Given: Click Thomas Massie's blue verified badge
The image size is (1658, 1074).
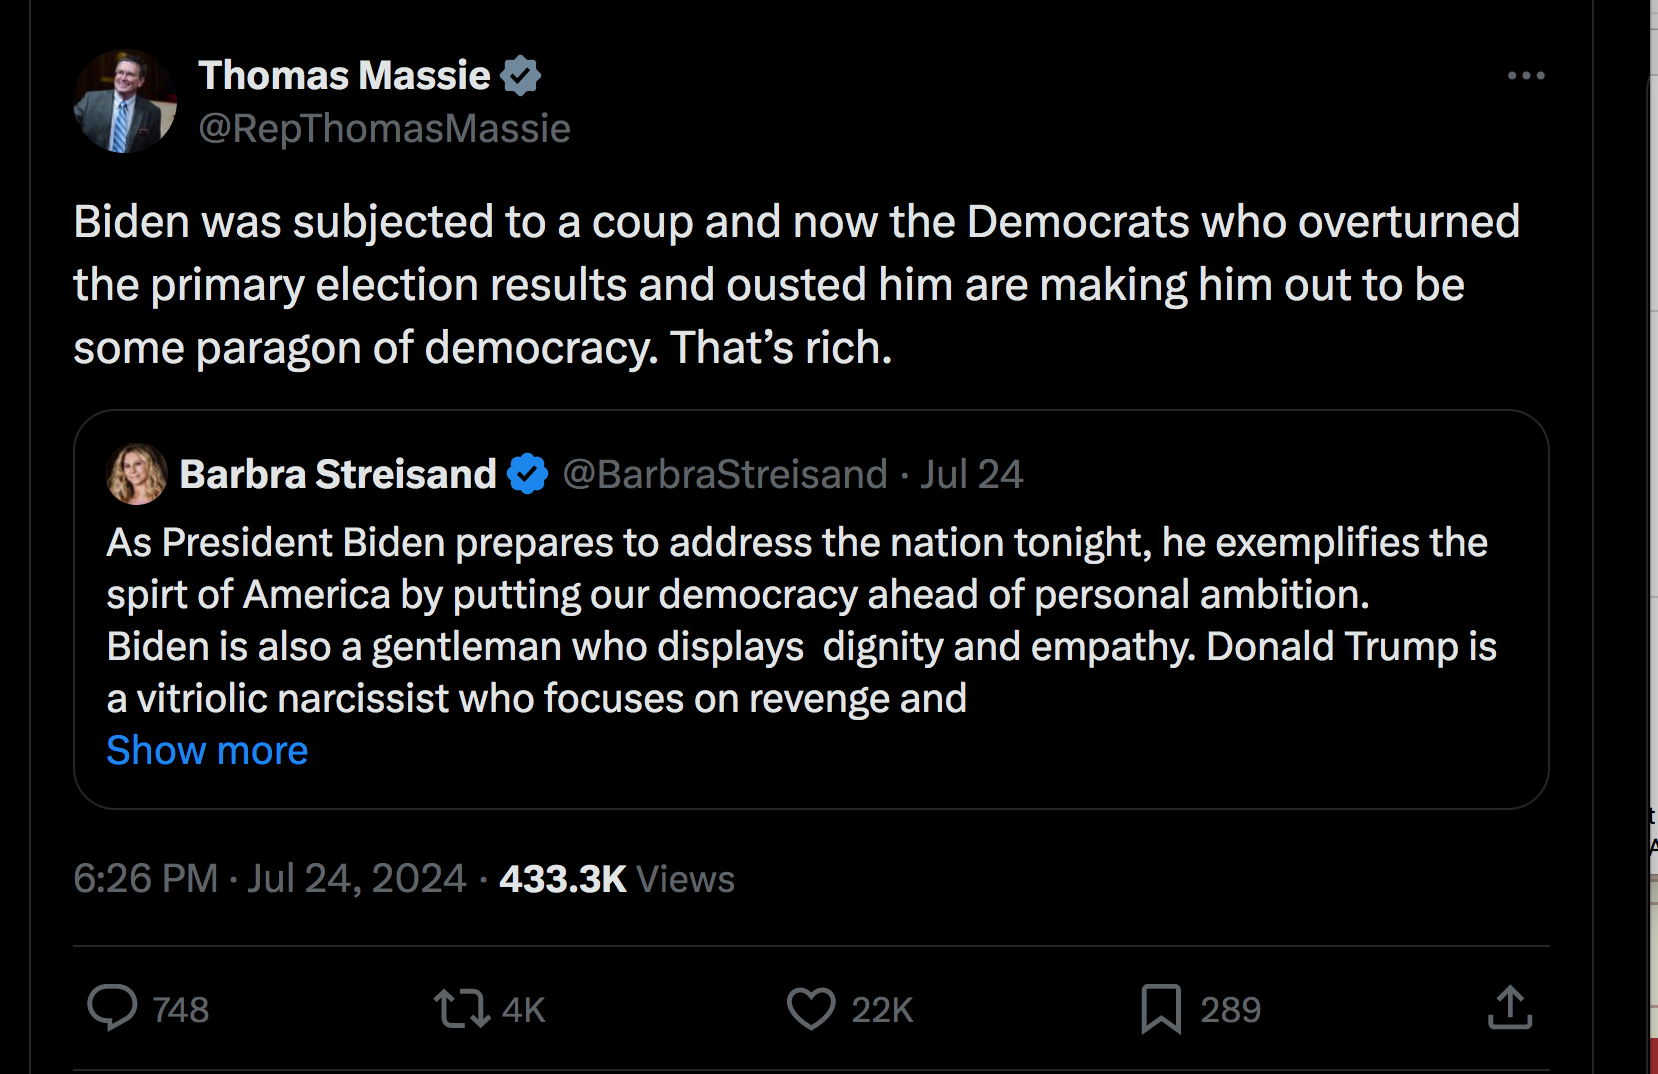Looking at the screenshot, I should point(520,76).
